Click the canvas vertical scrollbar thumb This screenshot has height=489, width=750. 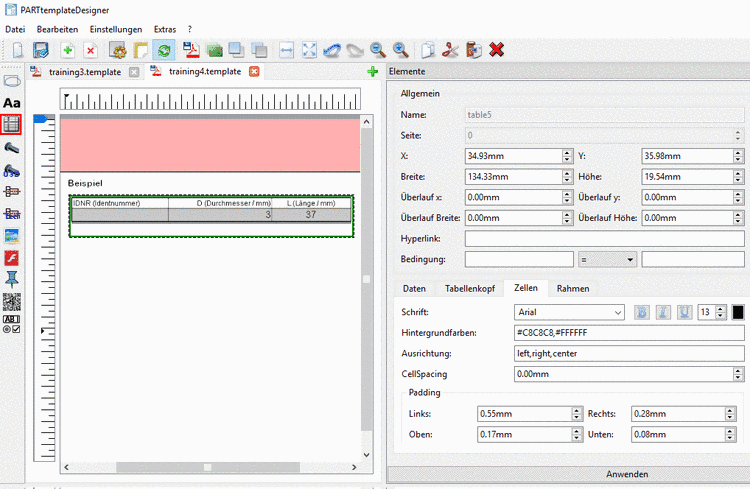[366, 279]
